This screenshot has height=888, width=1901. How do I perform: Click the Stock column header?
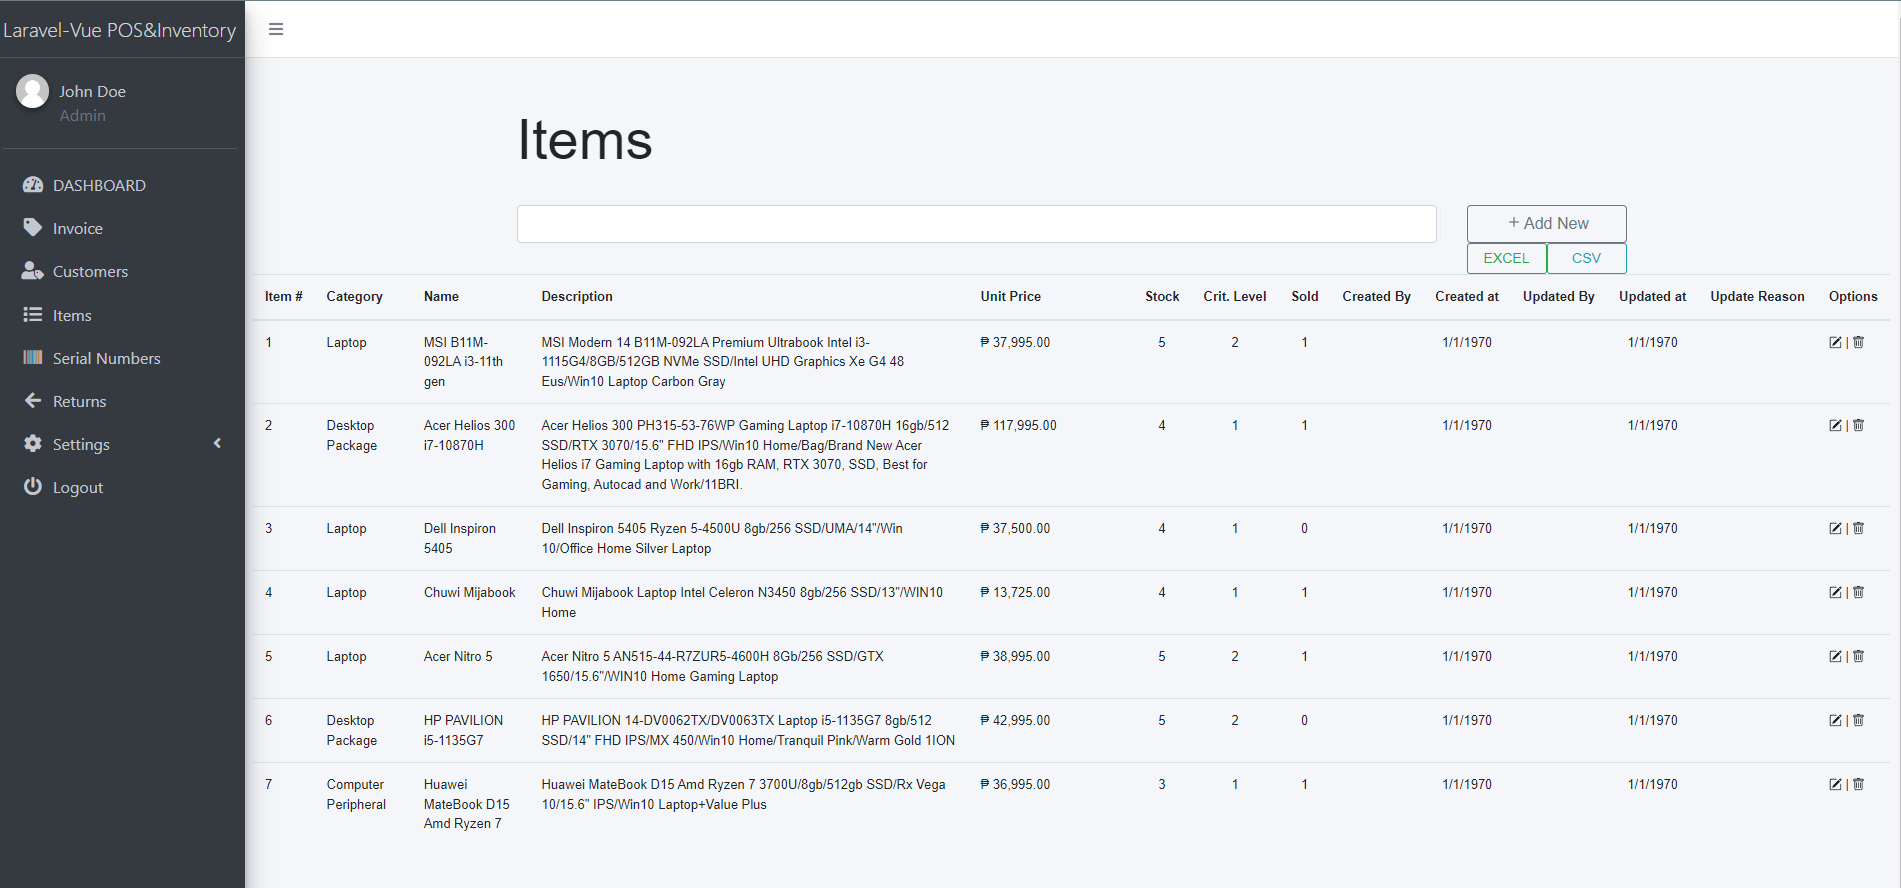tap(1162, 296)
